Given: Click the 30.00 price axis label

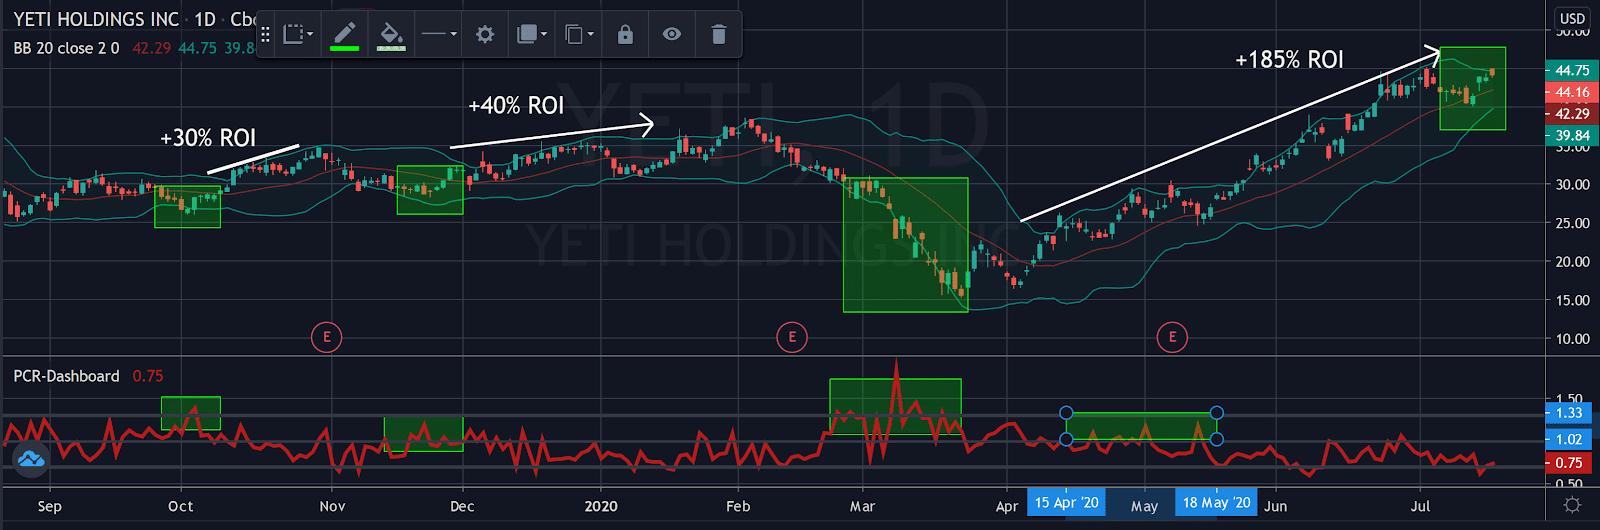Looking at the screenshot, I should click(1572, 185).
